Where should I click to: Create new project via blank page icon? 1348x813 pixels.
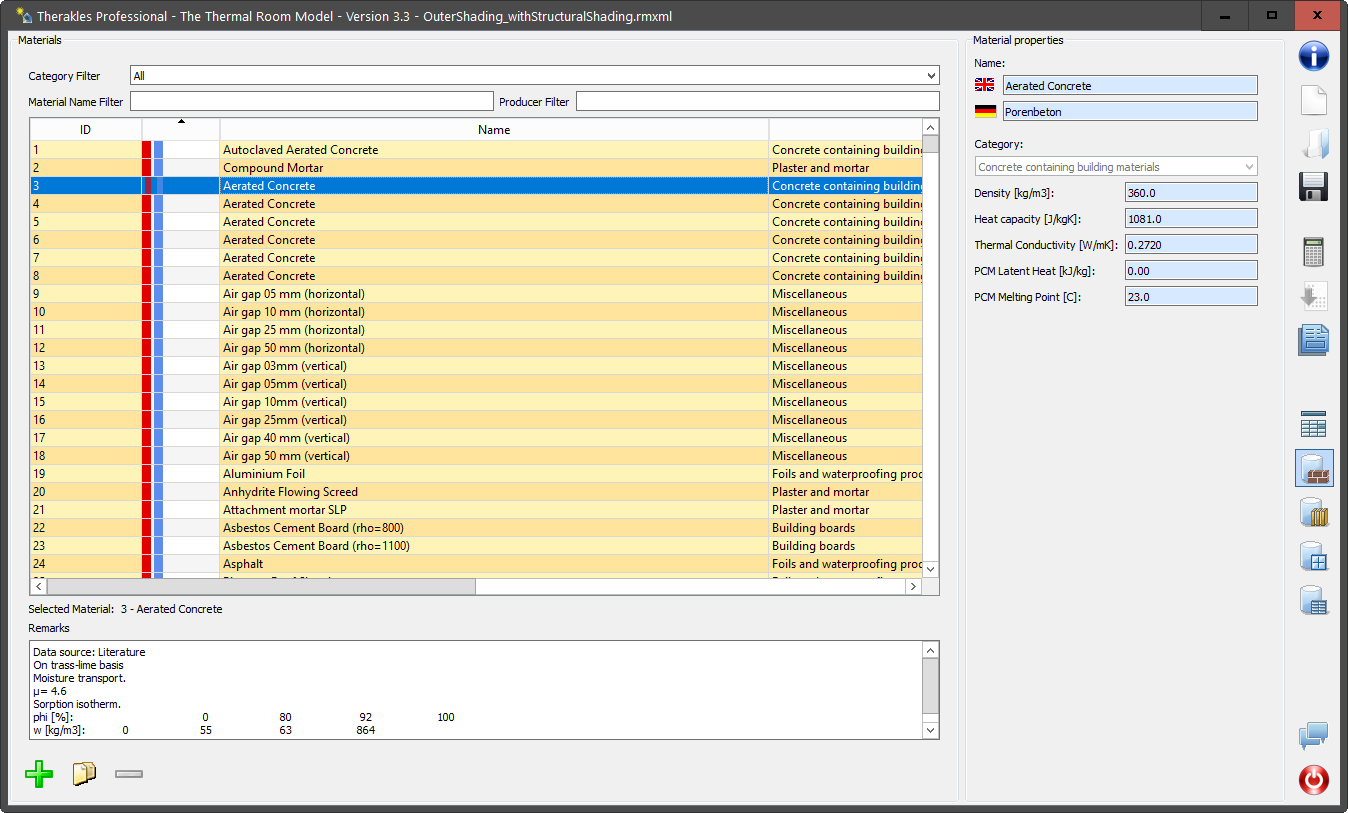point(1314,100)
